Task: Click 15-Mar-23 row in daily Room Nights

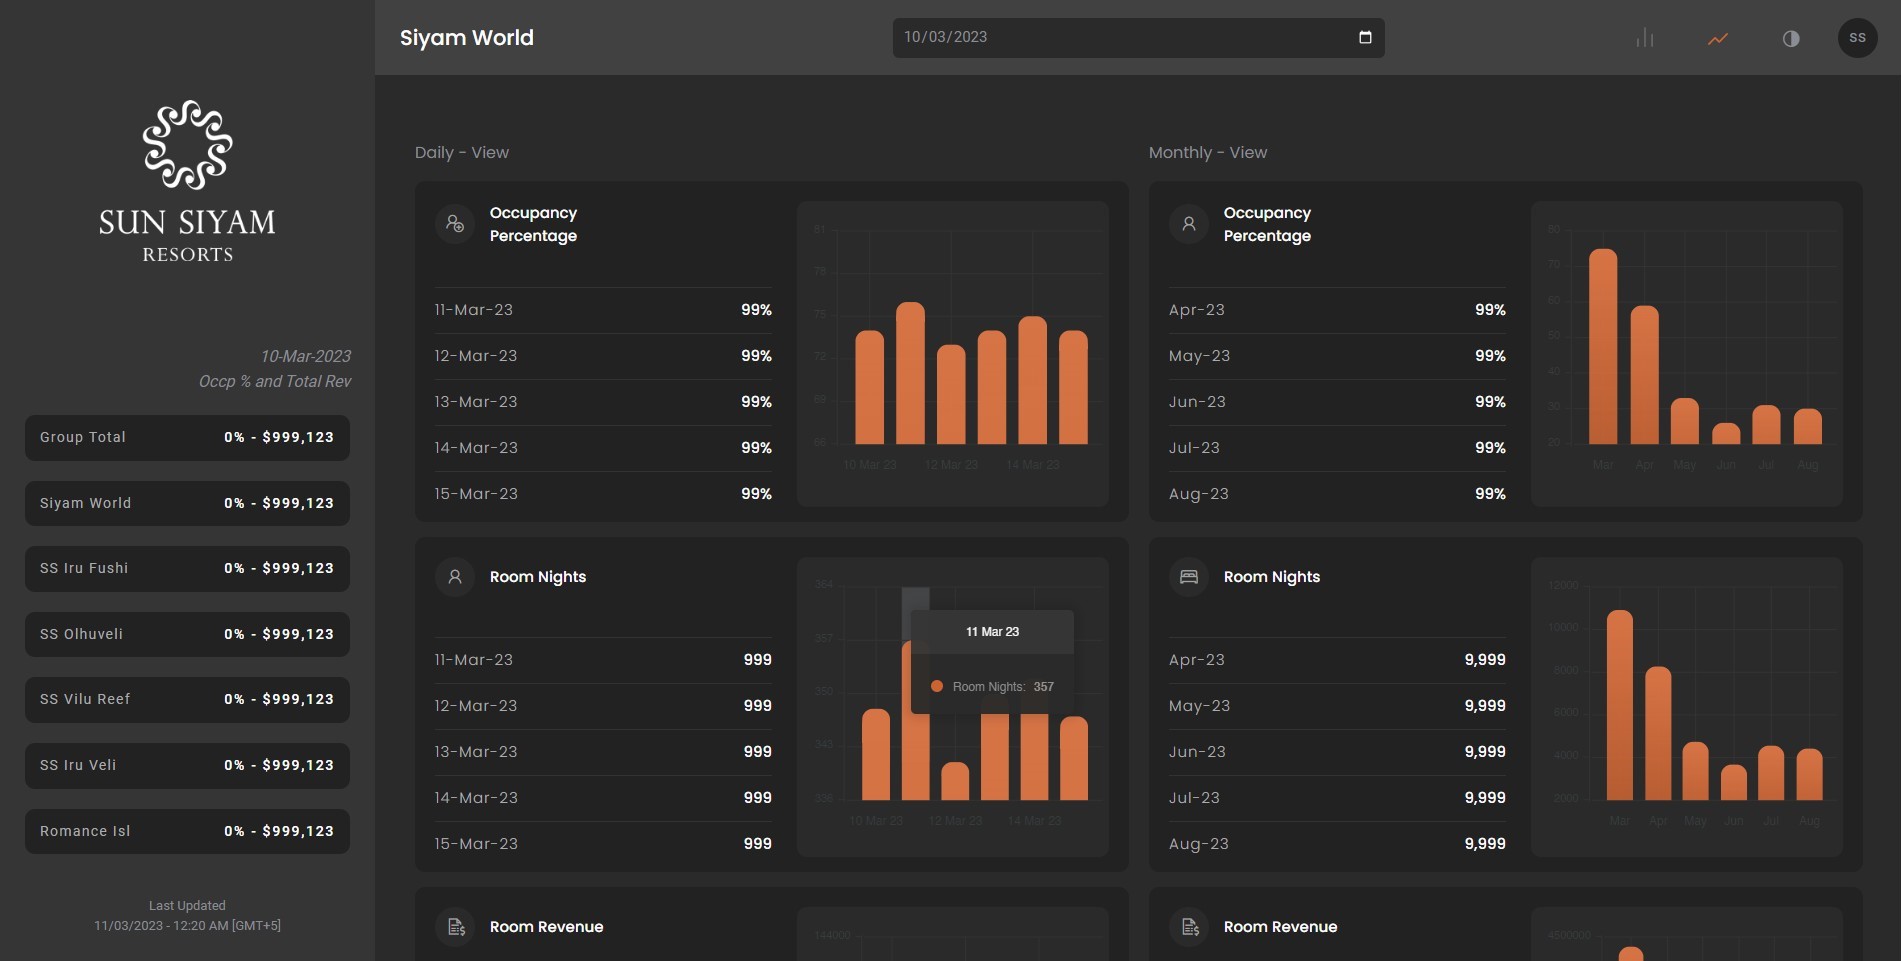Action: (x=603, y=844)
